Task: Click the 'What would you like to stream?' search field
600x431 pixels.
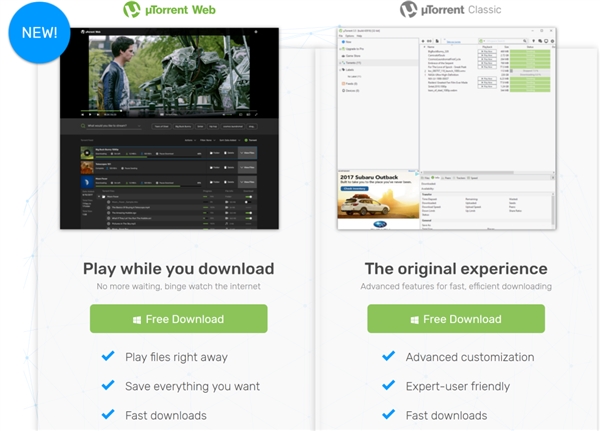Action: coord(114,126)
